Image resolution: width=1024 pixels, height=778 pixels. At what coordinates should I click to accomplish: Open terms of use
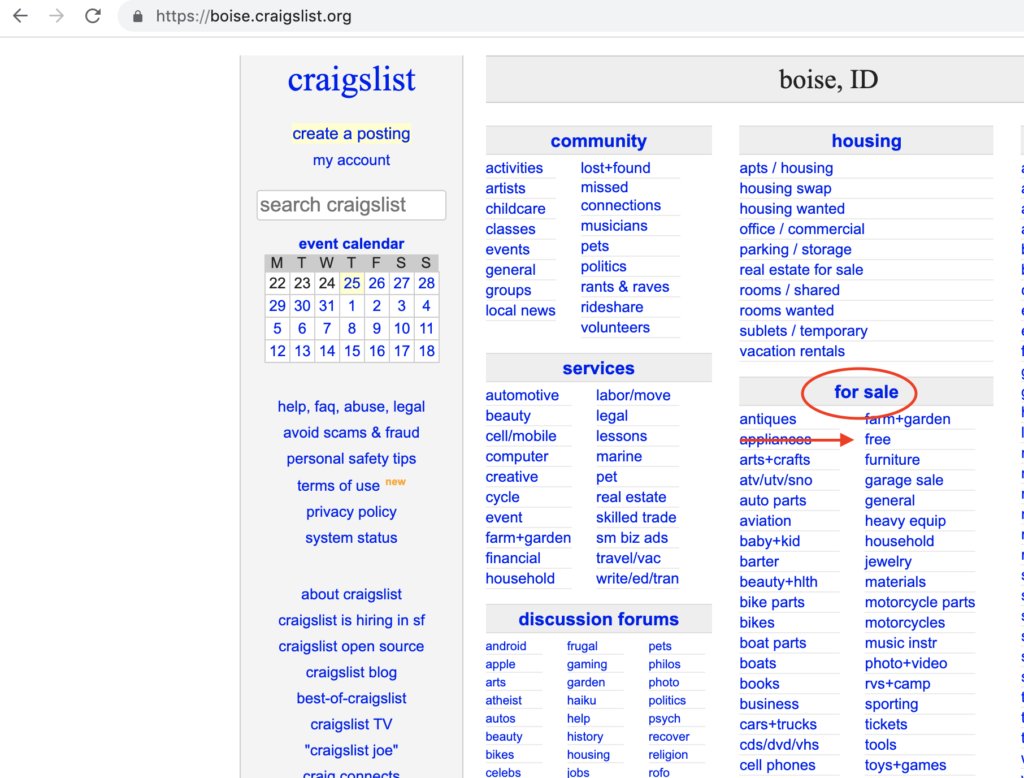(x=338, y=485)
